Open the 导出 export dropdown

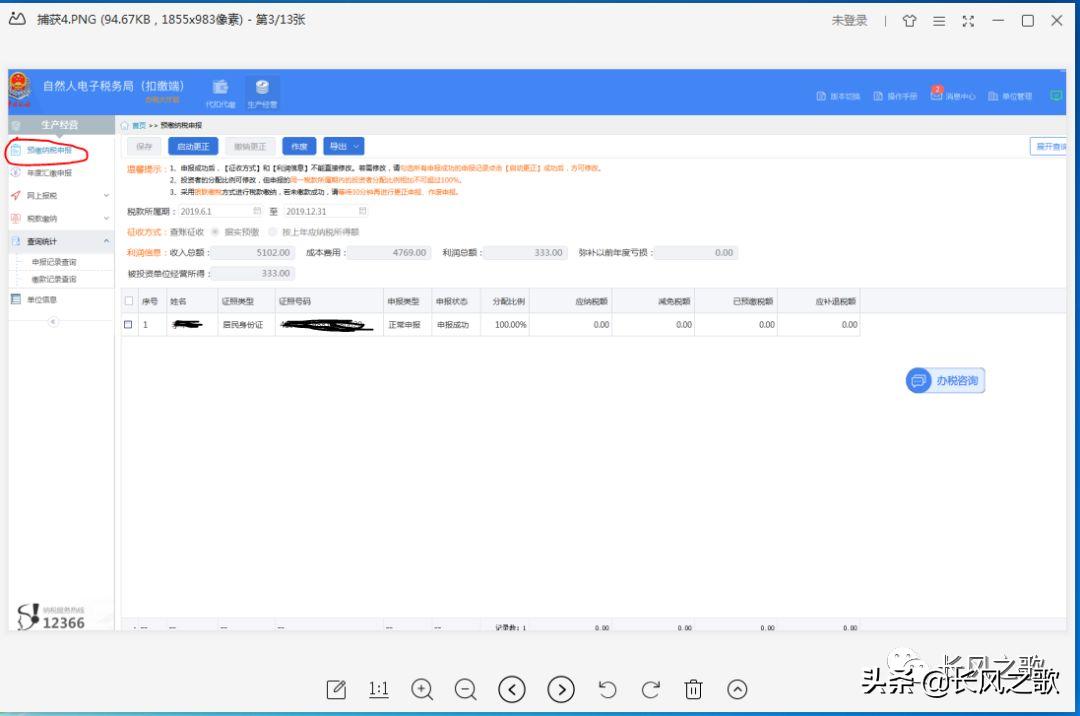click(x=344, y=146)
